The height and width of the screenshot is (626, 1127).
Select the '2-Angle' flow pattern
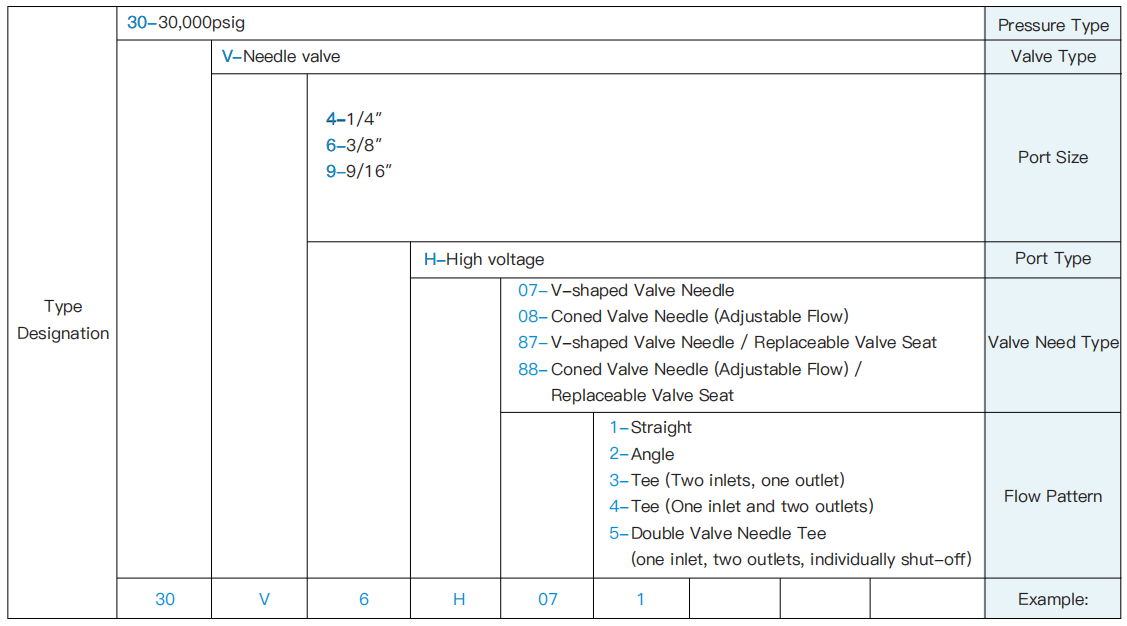(642, 455)
